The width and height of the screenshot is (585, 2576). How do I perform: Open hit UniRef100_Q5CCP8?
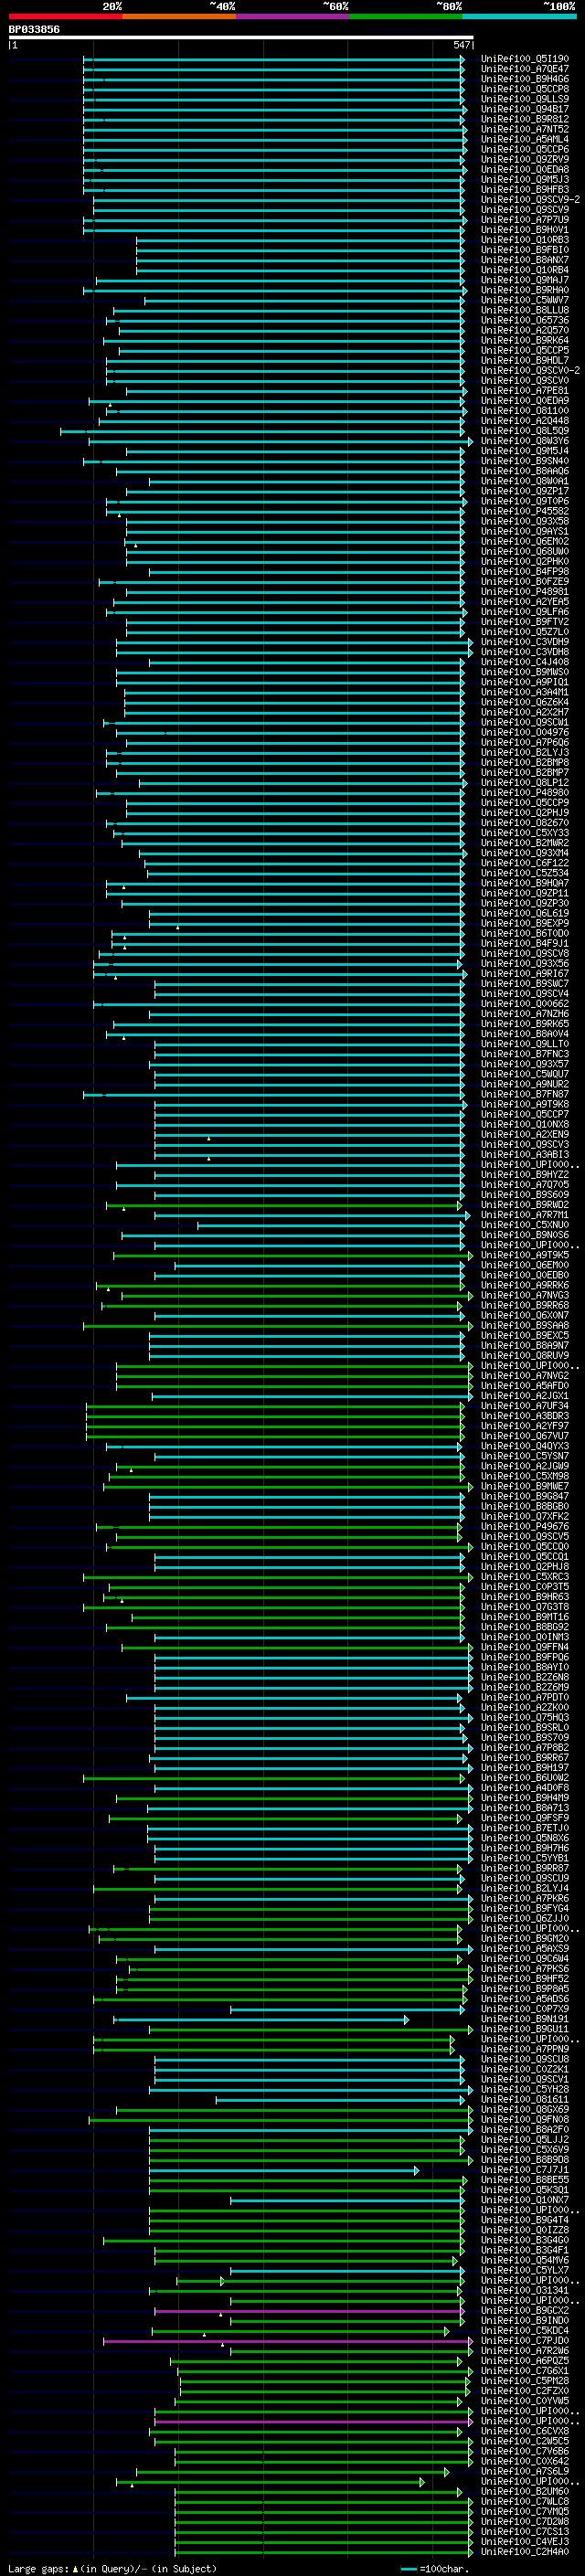(x=524, y=89)
